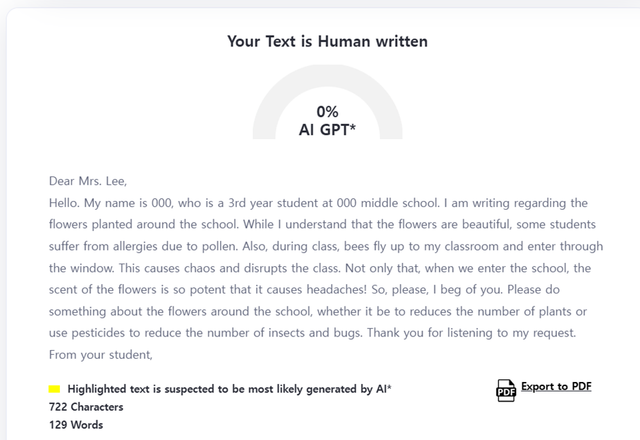Click the '722 Characters' count

pyautogui.click(x=86, y=407)
